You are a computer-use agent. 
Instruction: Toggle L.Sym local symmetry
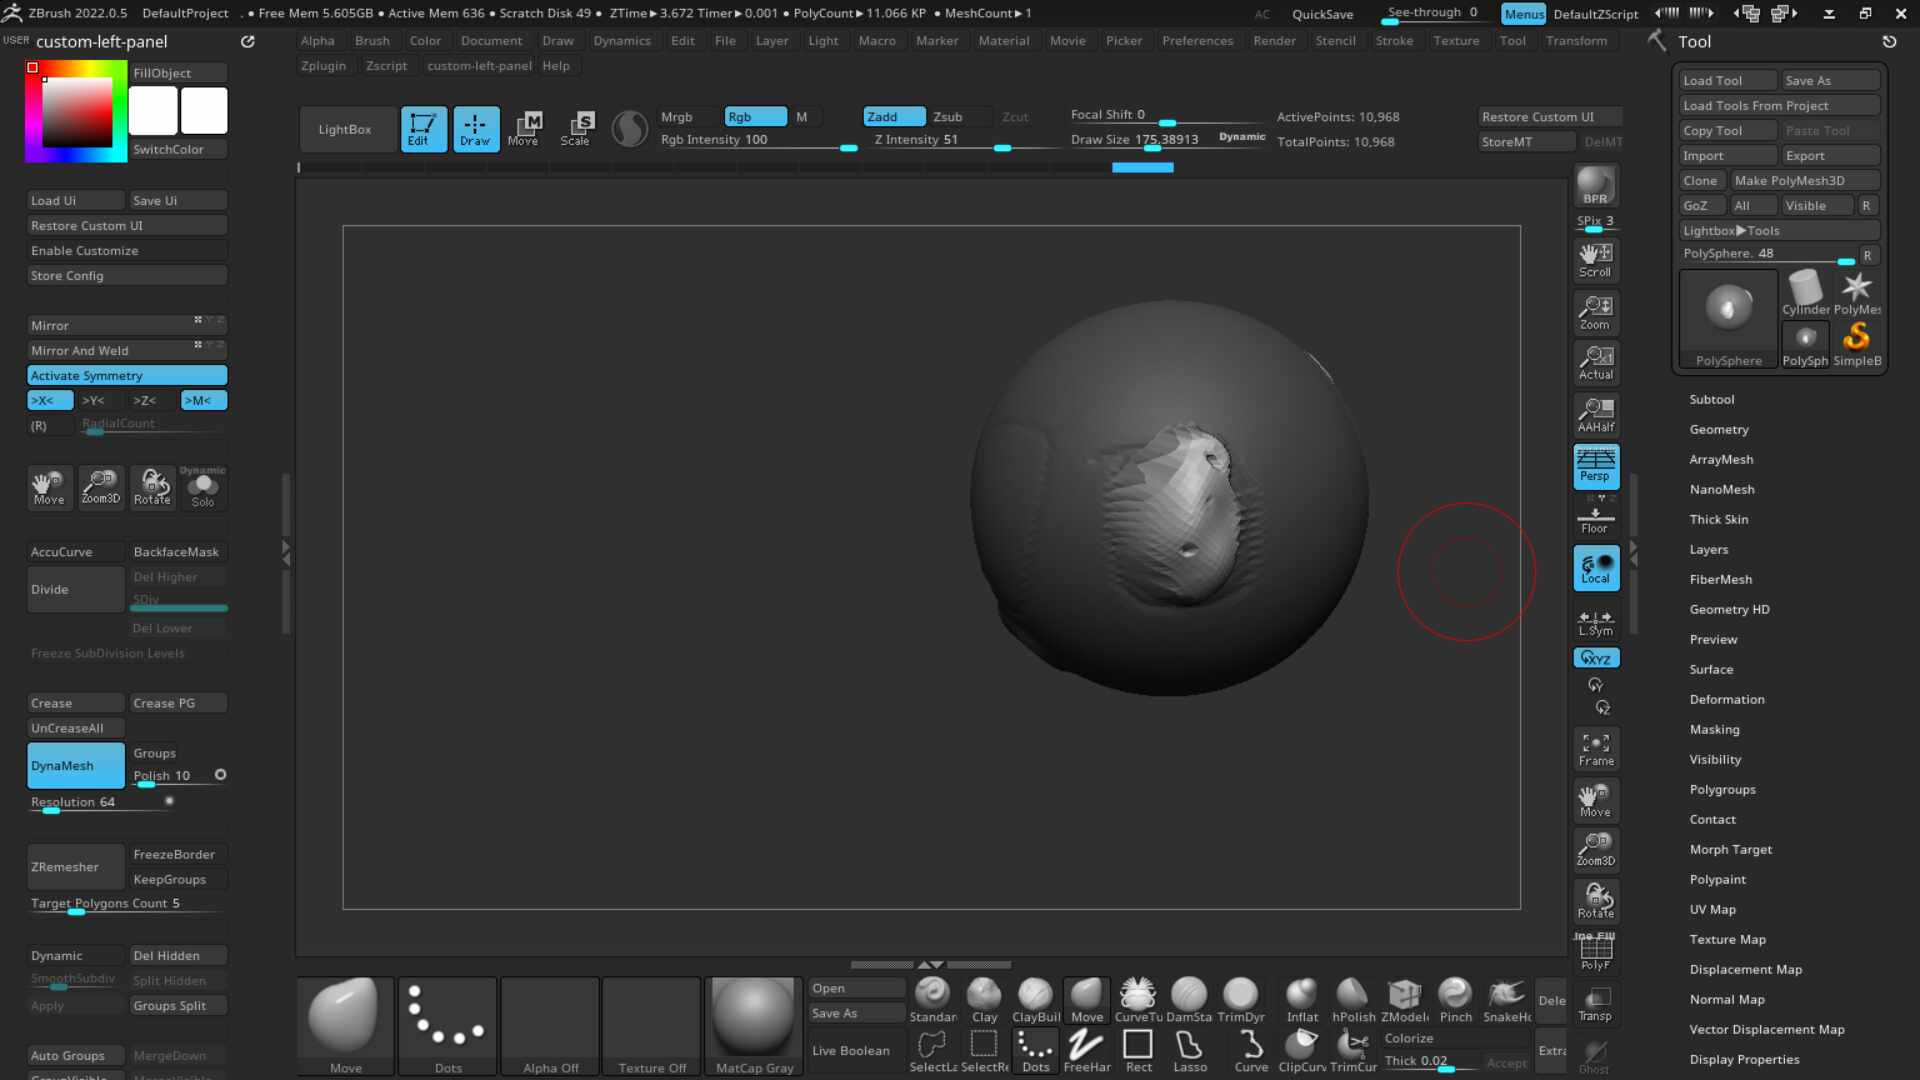click(x=1595, y=622)
